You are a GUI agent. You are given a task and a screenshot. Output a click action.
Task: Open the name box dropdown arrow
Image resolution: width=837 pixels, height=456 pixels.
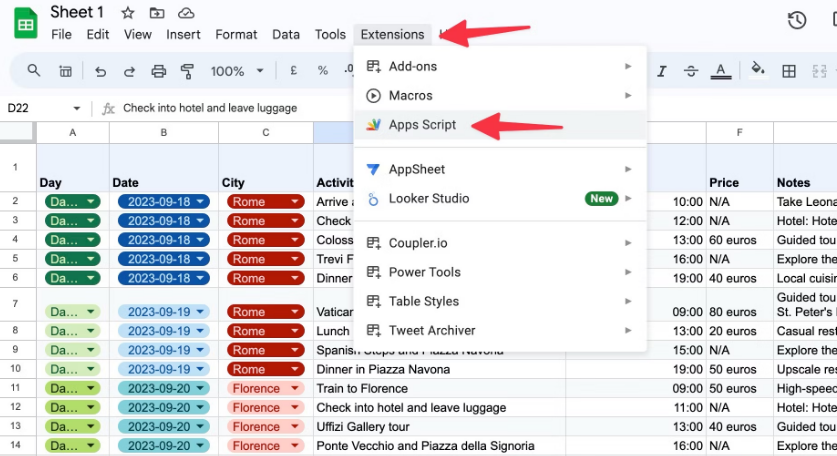[x=76, y=108]
